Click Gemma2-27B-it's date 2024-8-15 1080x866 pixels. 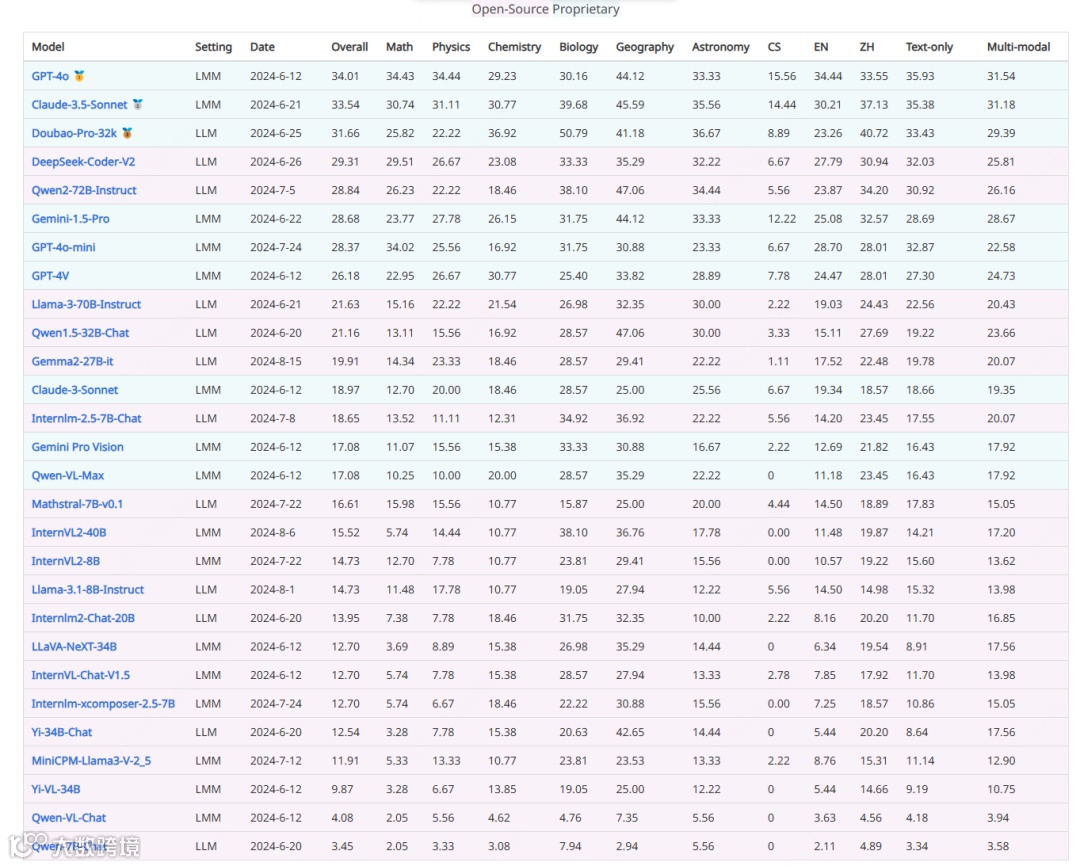click(276, 361)
